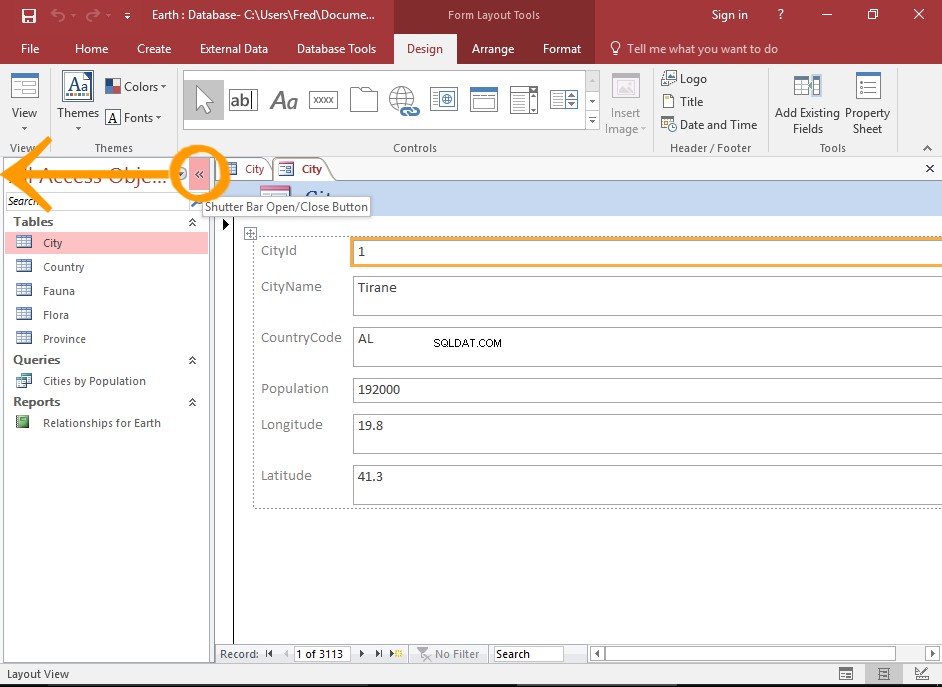Create a new blank record
Image resolution: width=942 pixels, height=687 pixels.
[x=396, y=653]
